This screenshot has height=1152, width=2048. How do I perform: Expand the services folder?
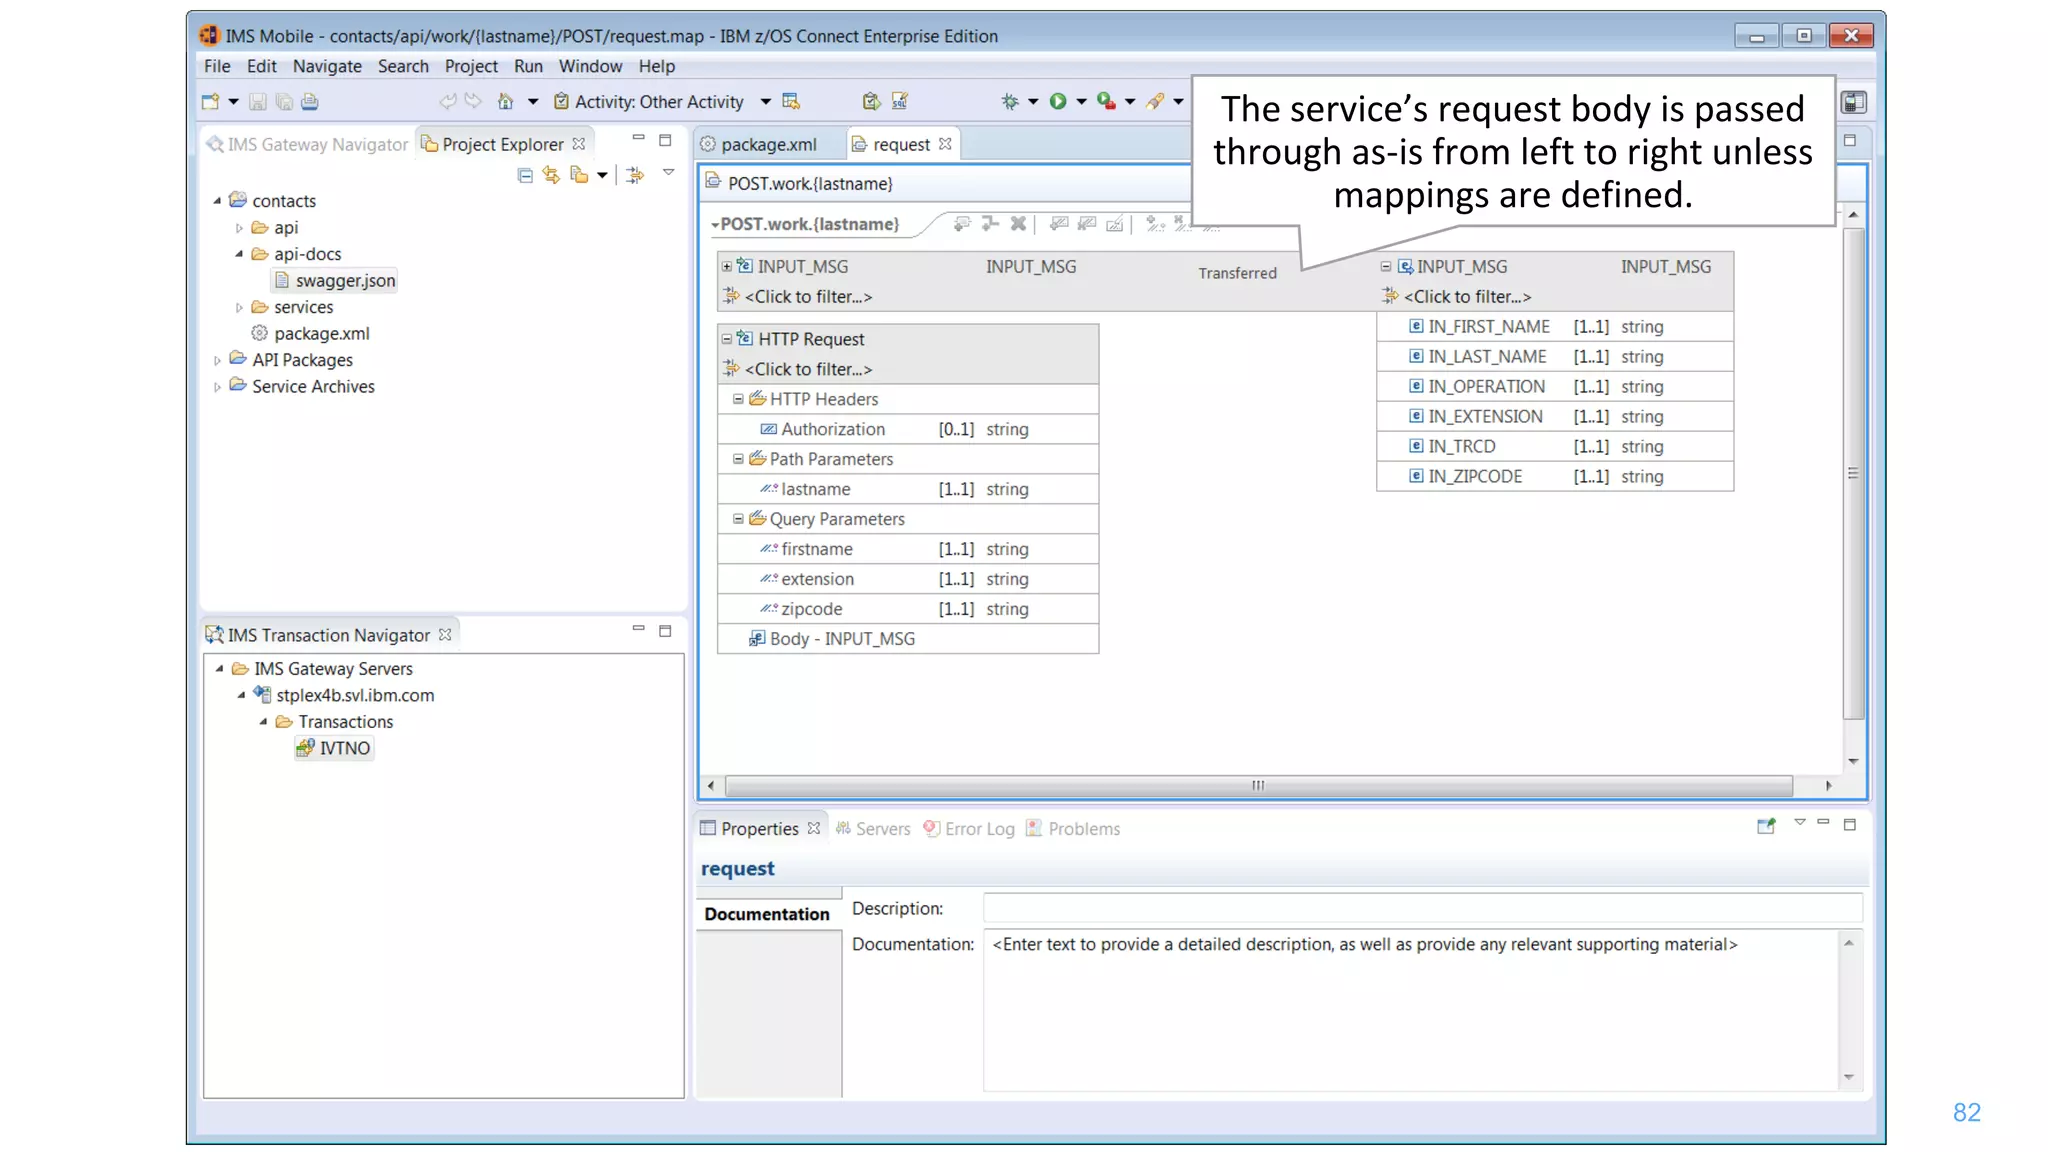pyautogui.click(x=239, y=307)
